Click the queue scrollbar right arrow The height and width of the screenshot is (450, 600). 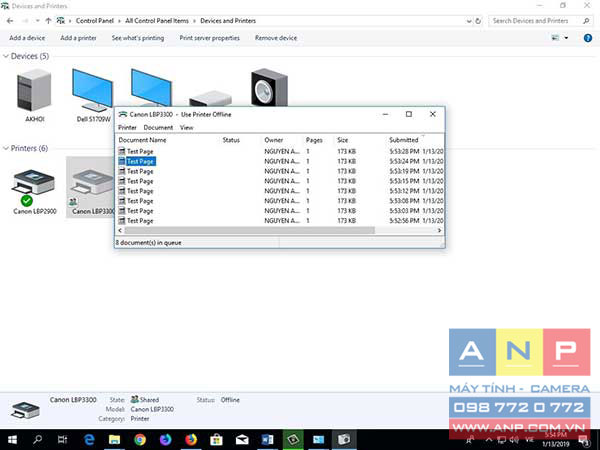[439, 230]
